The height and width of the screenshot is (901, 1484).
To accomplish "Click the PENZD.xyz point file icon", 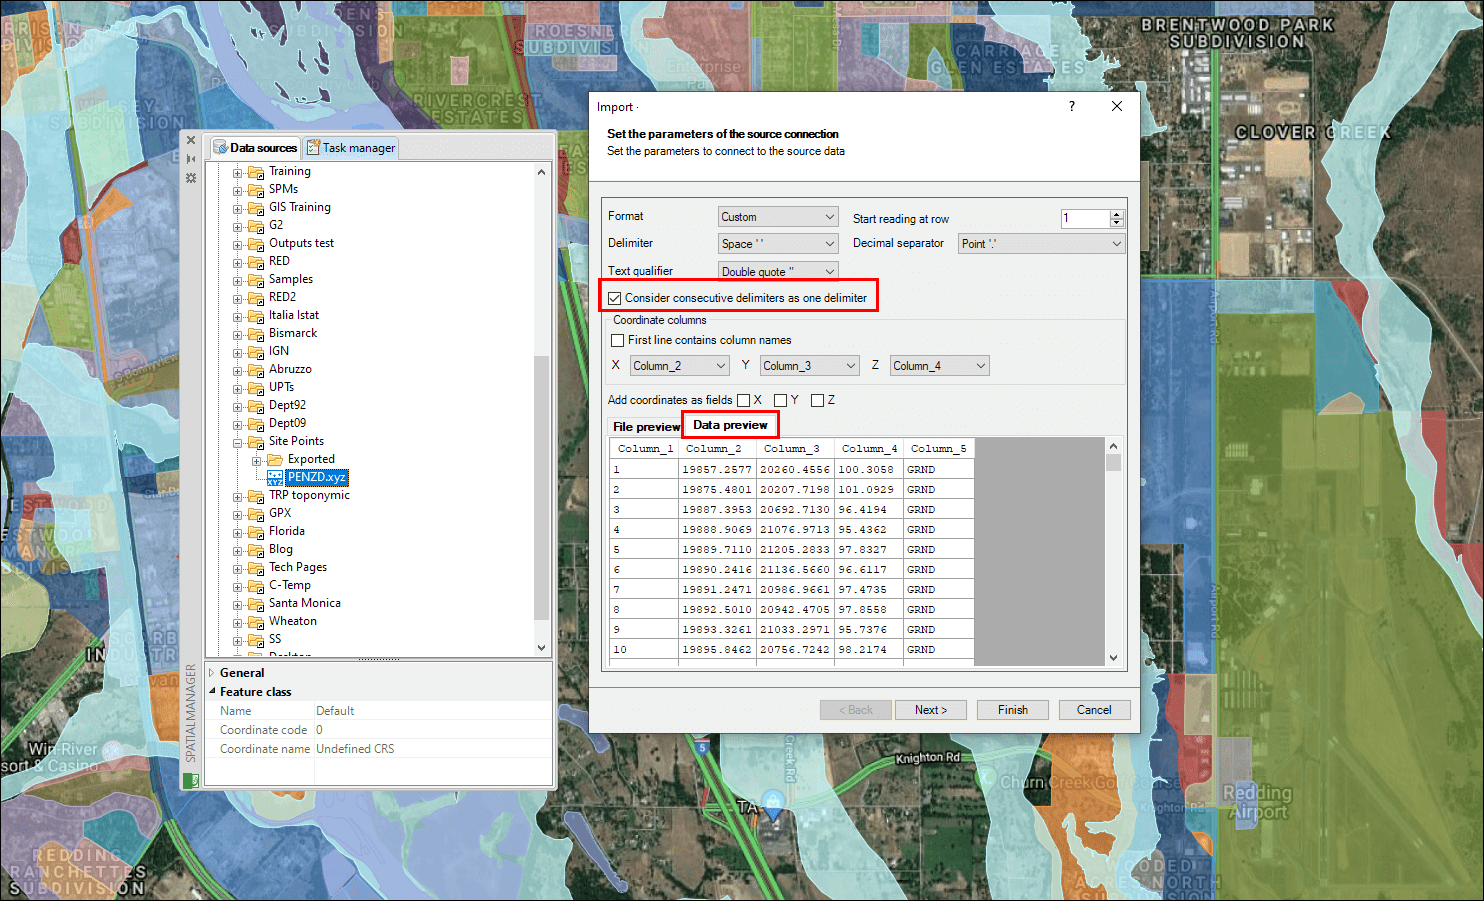I will (x=275, y=478).
